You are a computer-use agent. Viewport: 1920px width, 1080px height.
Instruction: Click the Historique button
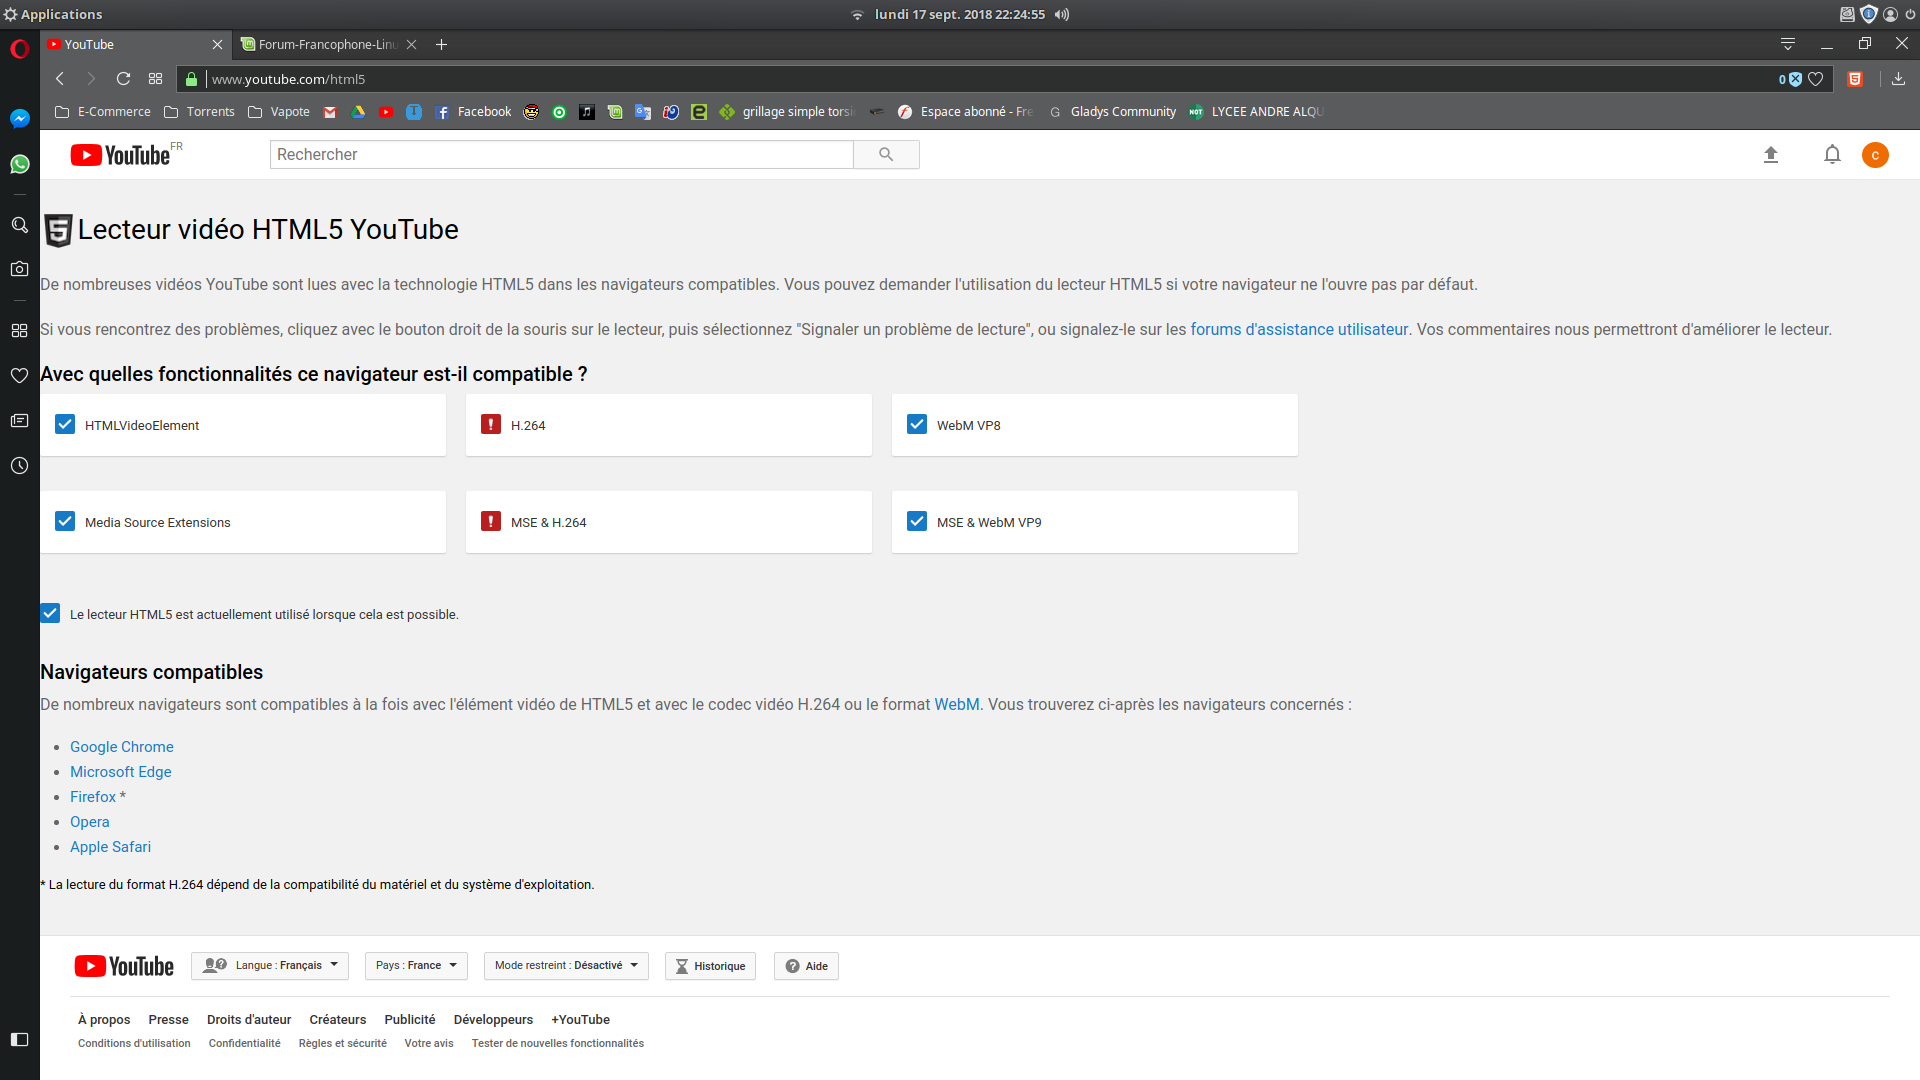coord(710,966)
